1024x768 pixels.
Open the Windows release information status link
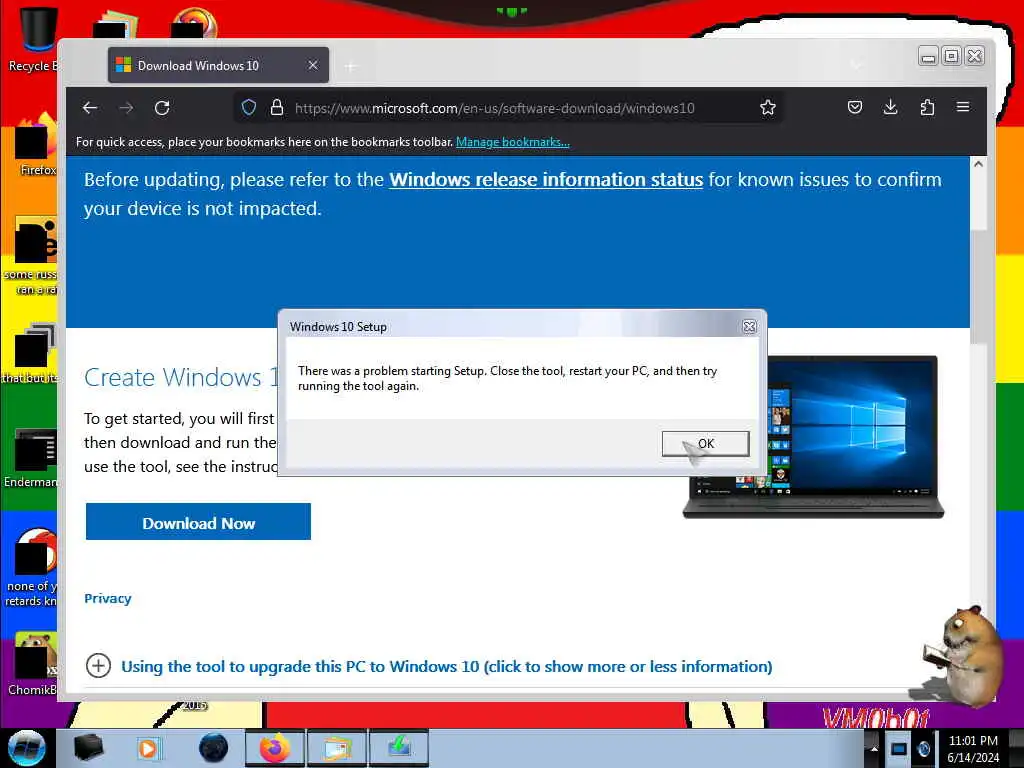point(546,180)
